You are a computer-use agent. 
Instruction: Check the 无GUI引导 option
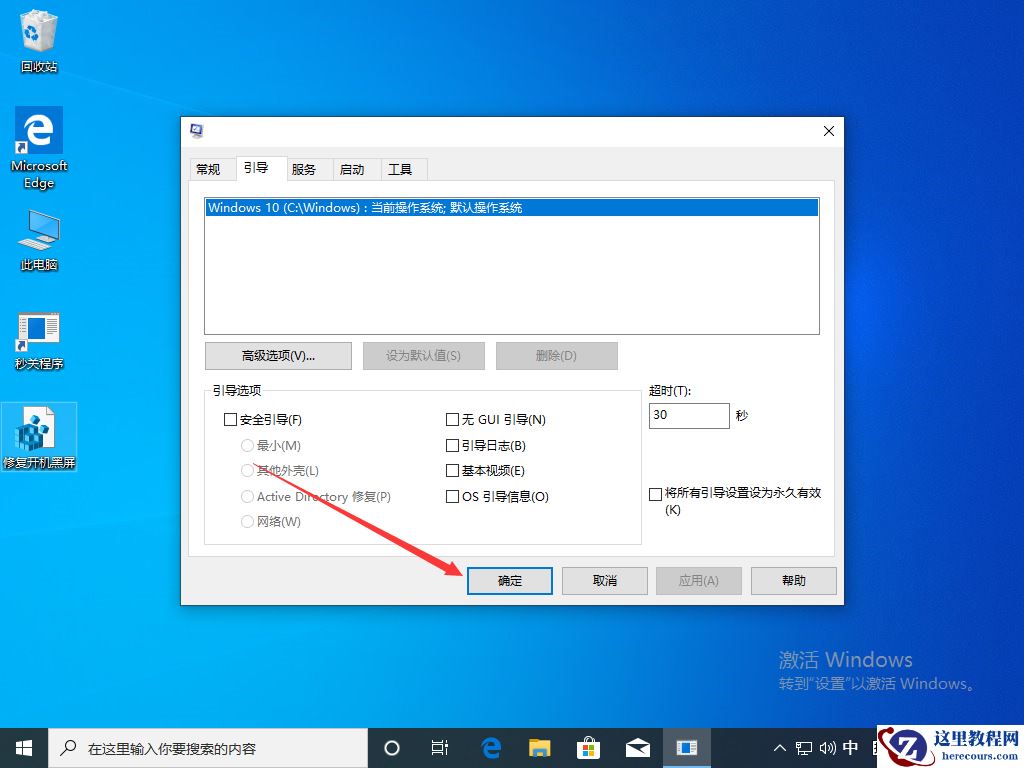pyautogui.click(x=452, y=419)
